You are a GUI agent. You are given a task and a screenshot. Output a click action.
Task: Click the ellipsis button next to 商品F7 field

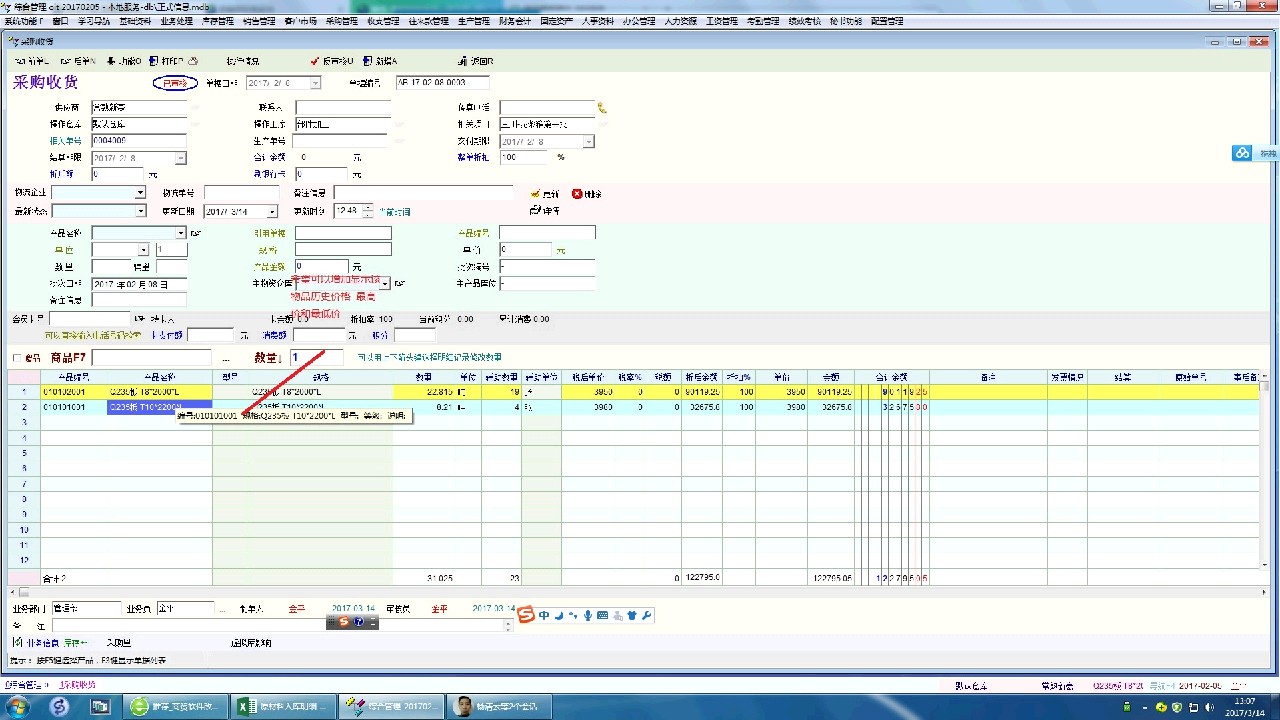click(x=225, y=358)
